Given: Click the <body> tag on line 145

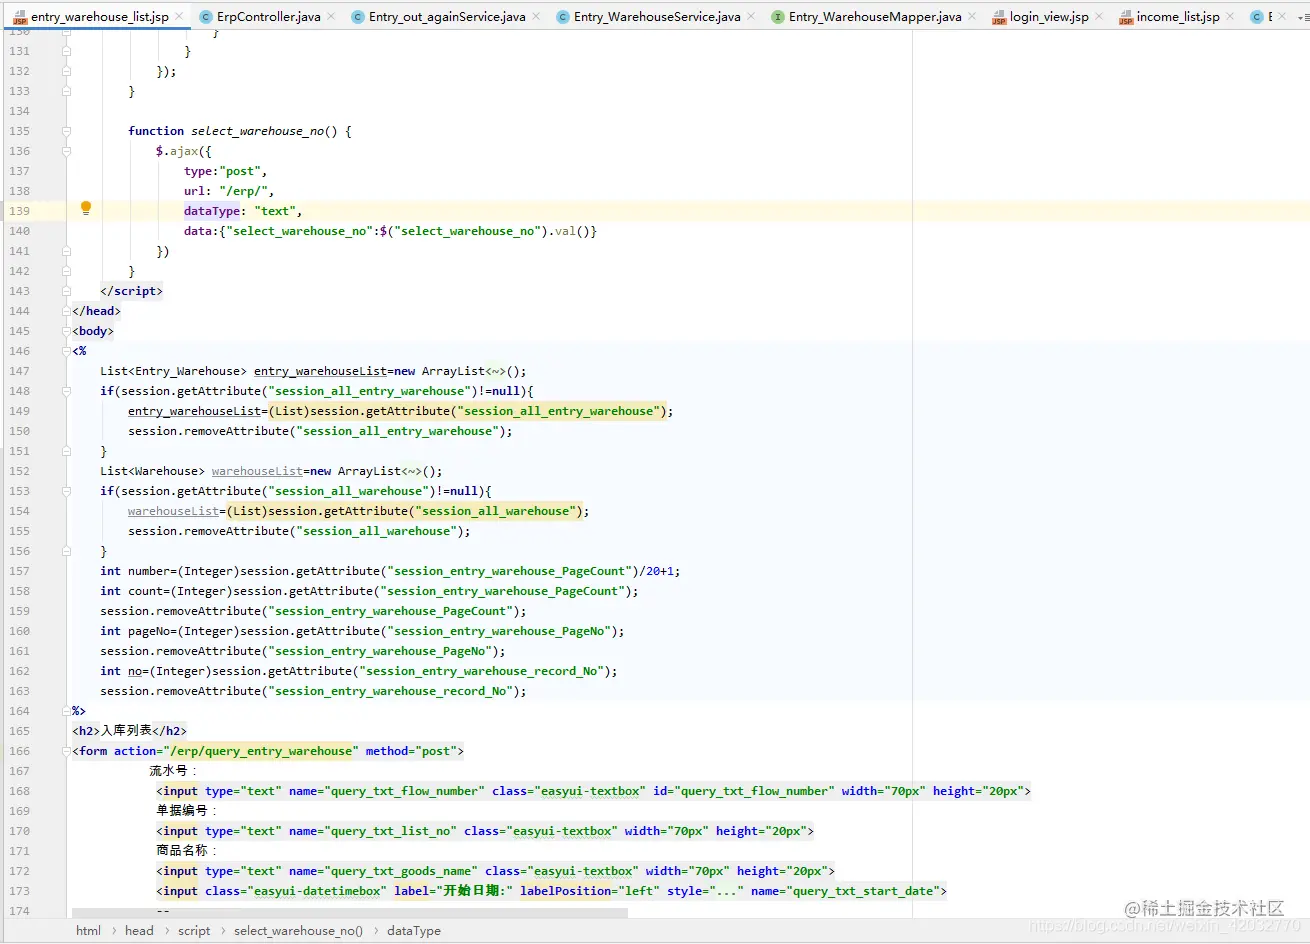Looking at the screenshot, I should click(x=93, y=331).
